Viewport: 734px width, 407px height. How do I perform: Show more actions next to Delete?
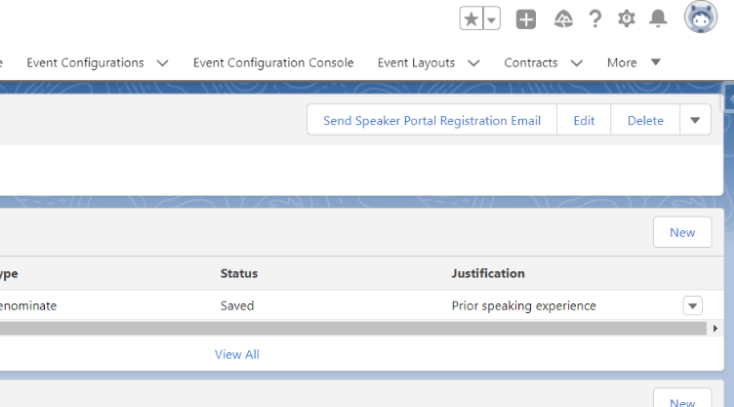tap(696, 120)
